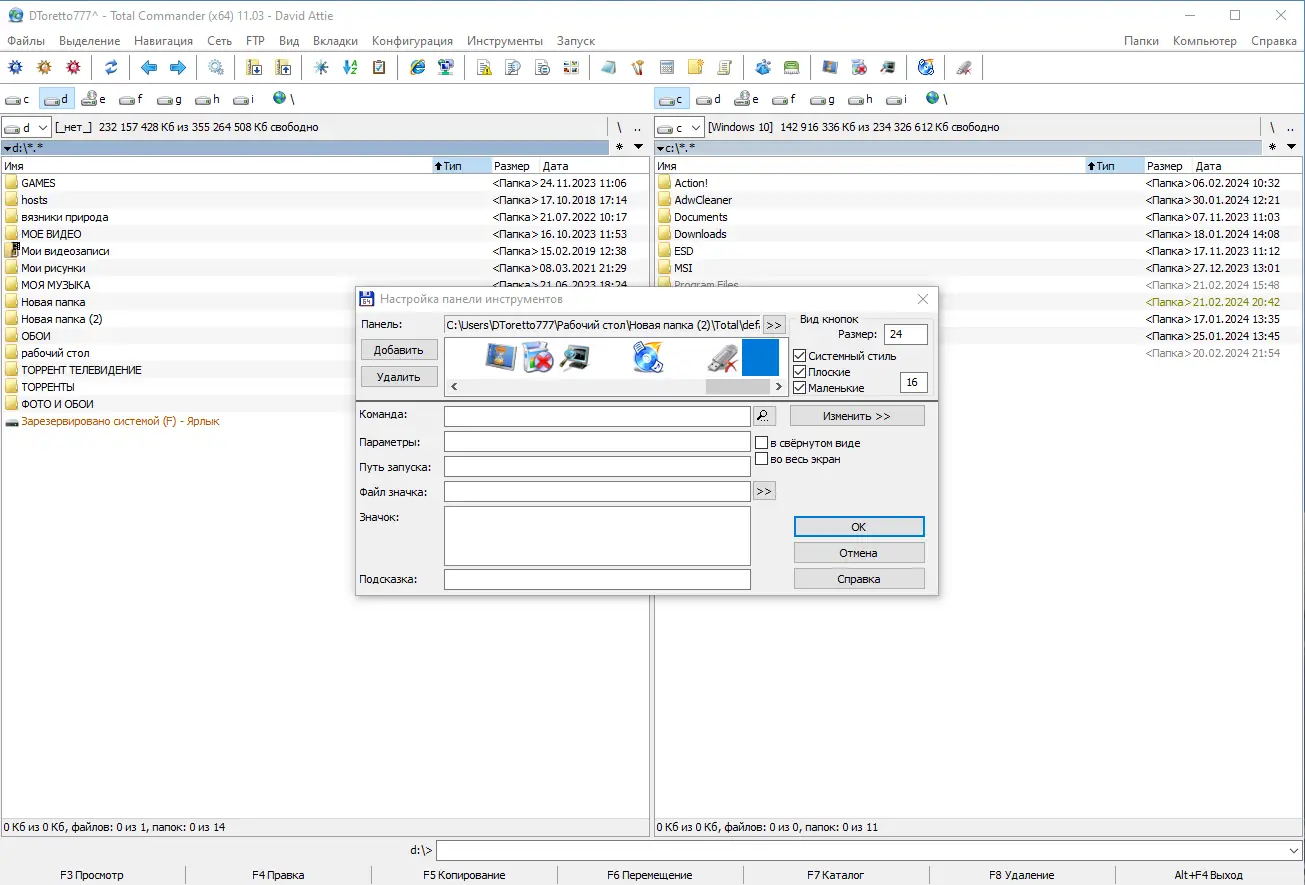Go back with the blue left arrow
Screen dimensions: 1305x885
(x=149, y=67)
